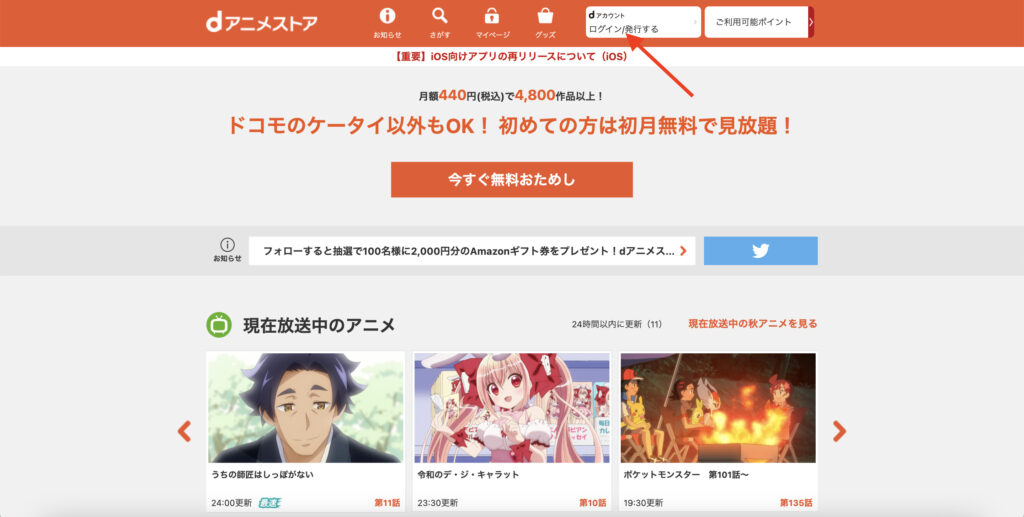This screenshot has height=517, width=1024.
Task: Open the 令和のデ・ジ・キャラット thumbnail
Action: tap(512, 407)
